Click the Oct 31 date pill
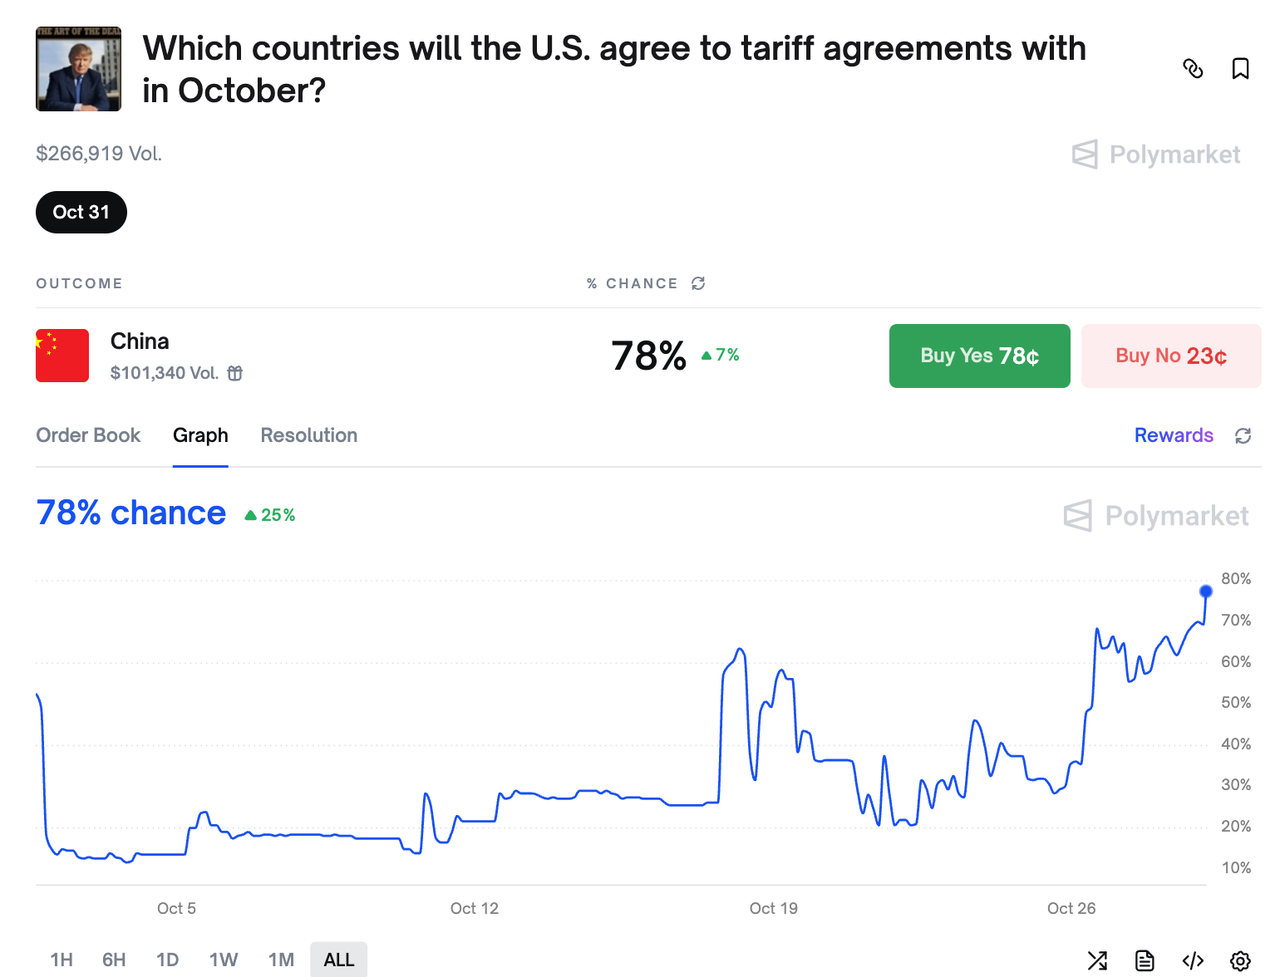This screenshot has height=977, width=1280. tap(81, 212)
